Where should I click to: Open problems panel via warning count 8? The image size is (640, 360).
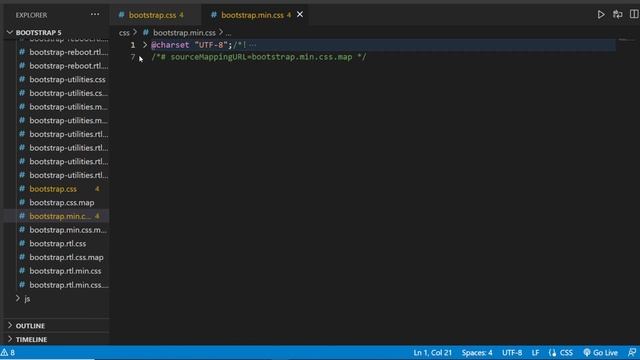[8, 353]
